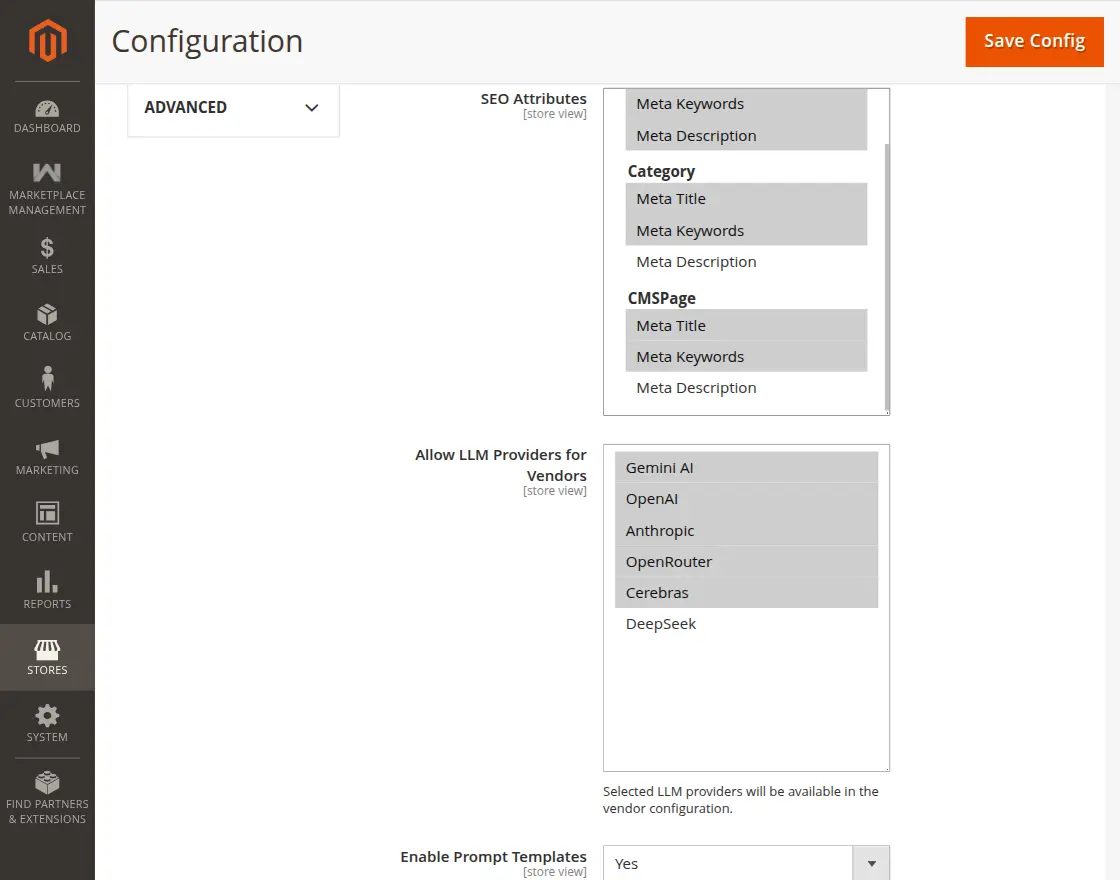The width and height of the screenshot is (1120, 880).
Task: Click the Reports menu label
Action: click(47, 604)
